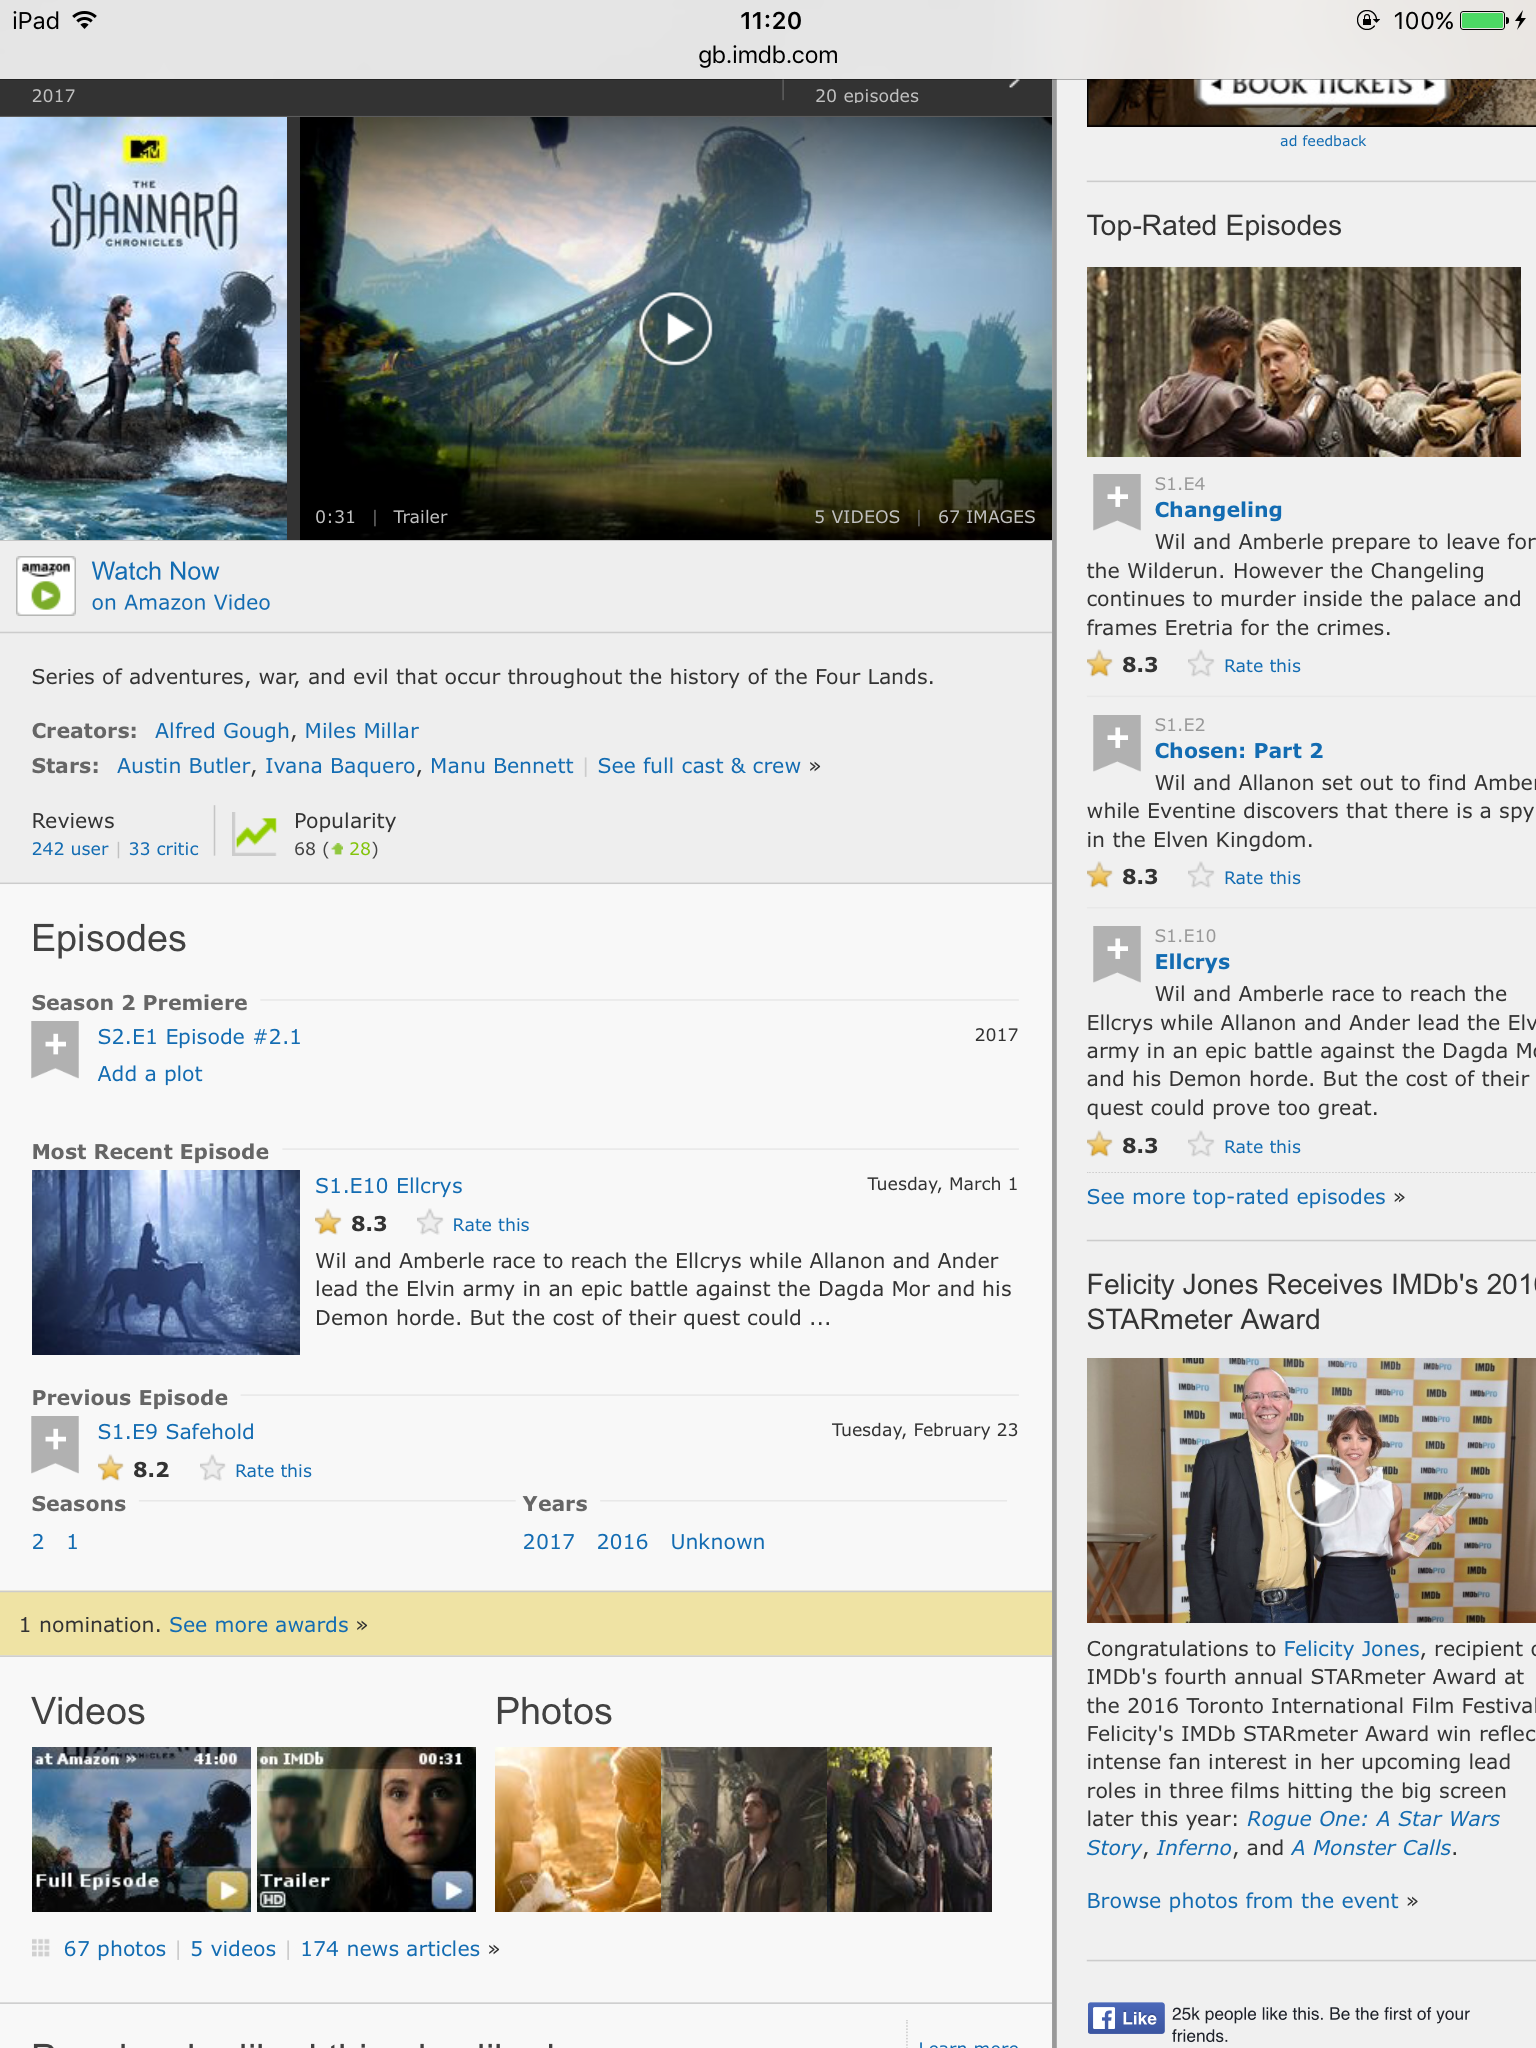This screenshot has width=1536, height=2048.
Task: Add Chosen: Part 2 to watchlist
Action: 1117,740
